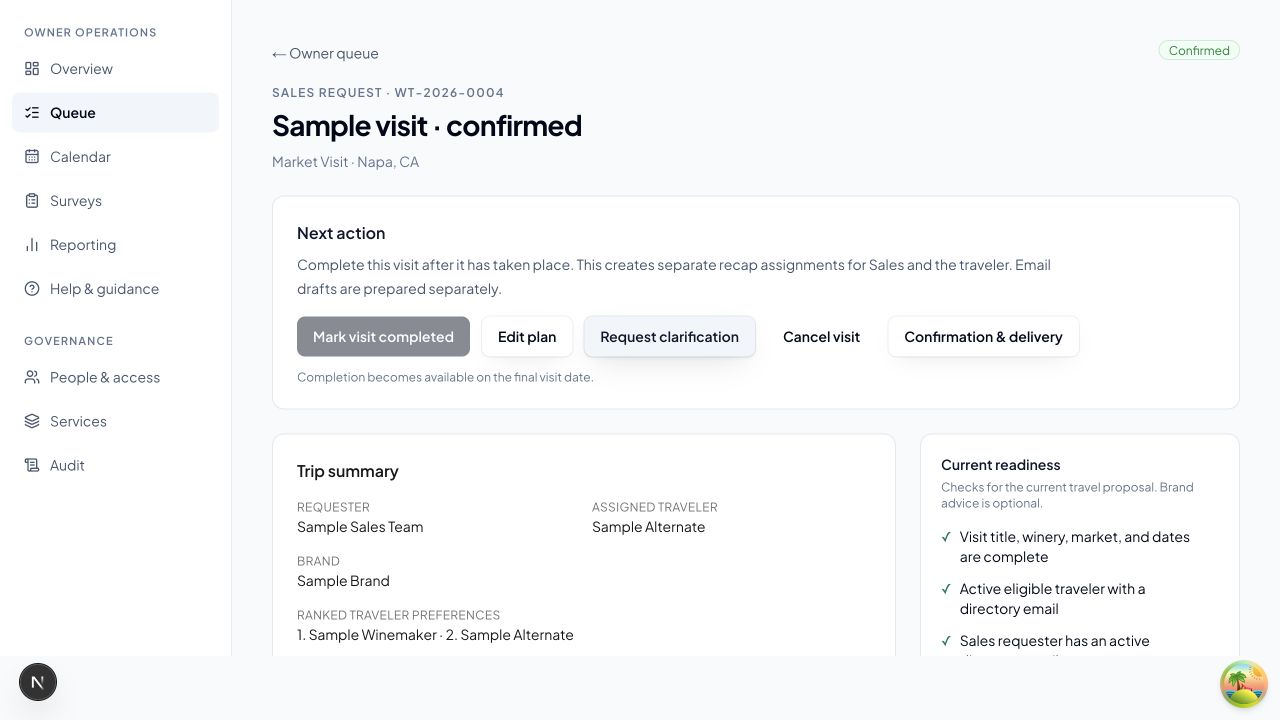
Task: Click ranked preferences line with Sample Winemaker
Action: 435,635
